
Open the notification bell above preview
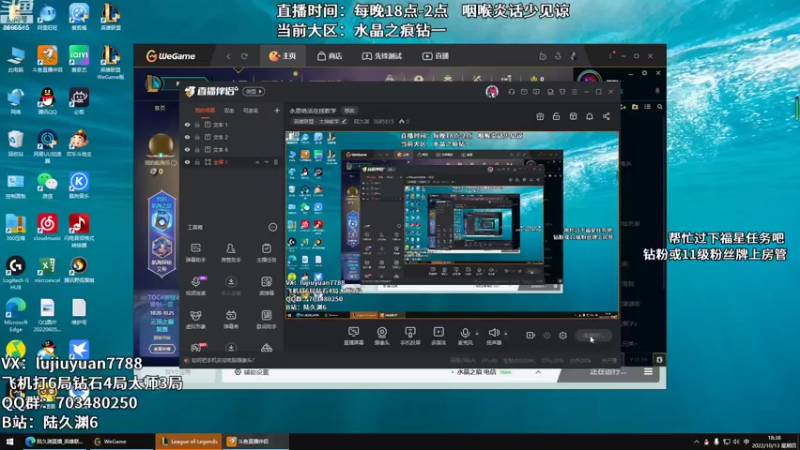pos(589,116)
